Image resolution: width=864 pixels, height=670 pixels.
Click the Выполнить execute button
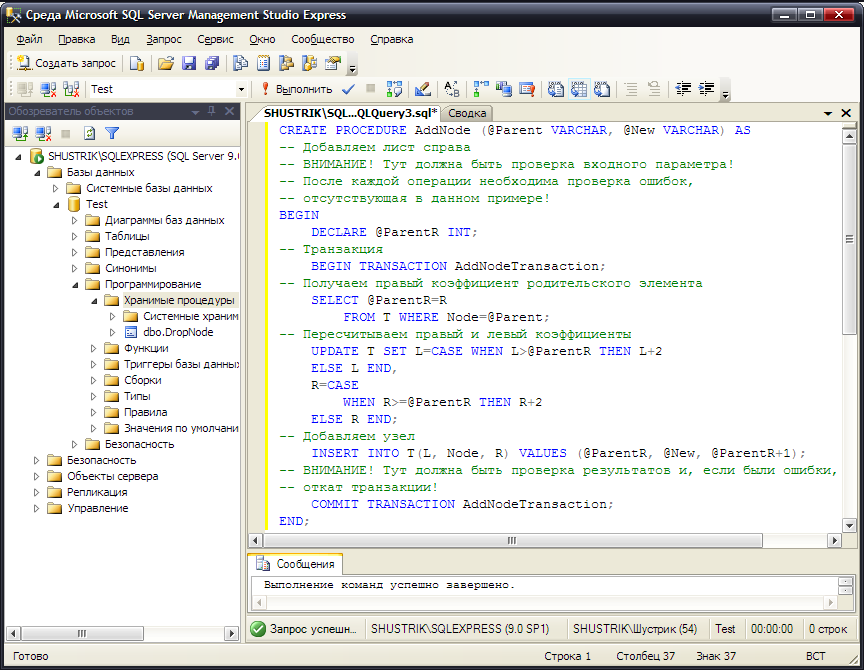click(x=298, y=89)
